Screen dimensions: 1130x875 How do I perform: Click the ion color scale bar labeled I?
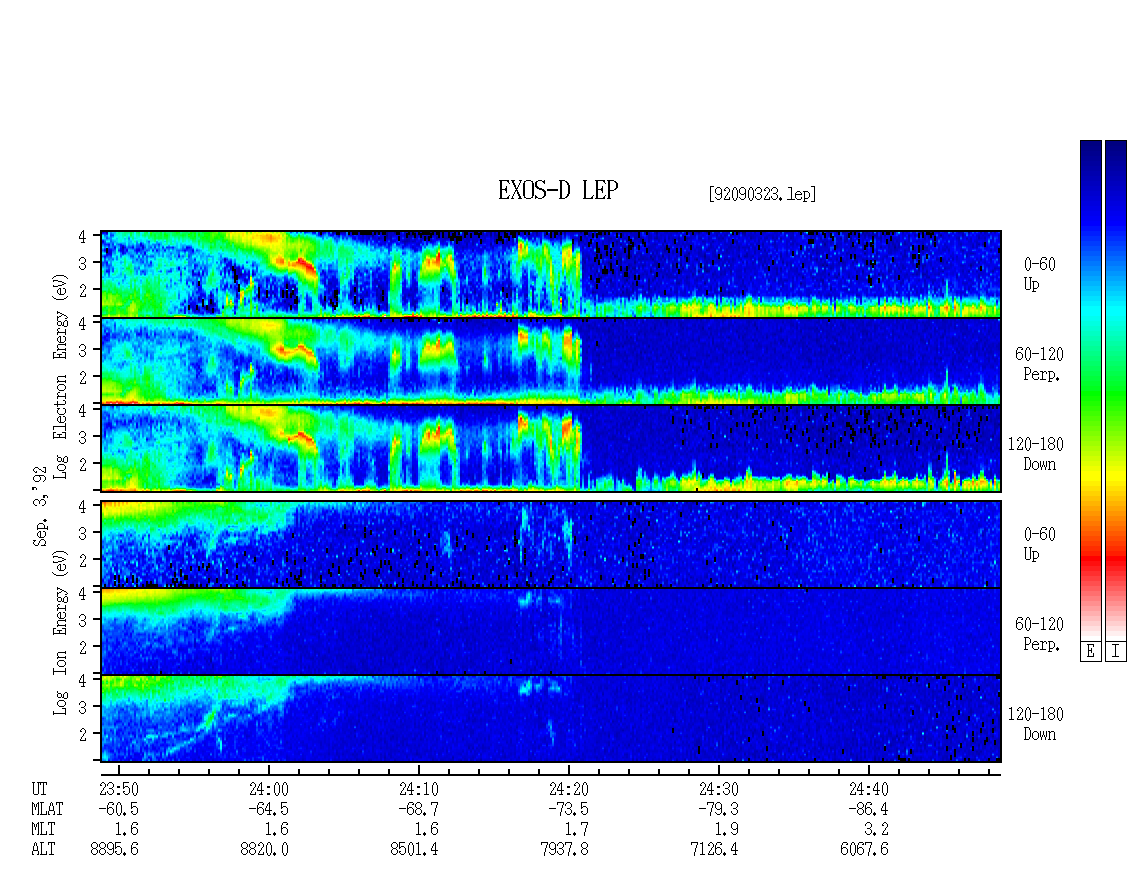click(1116, 389)
